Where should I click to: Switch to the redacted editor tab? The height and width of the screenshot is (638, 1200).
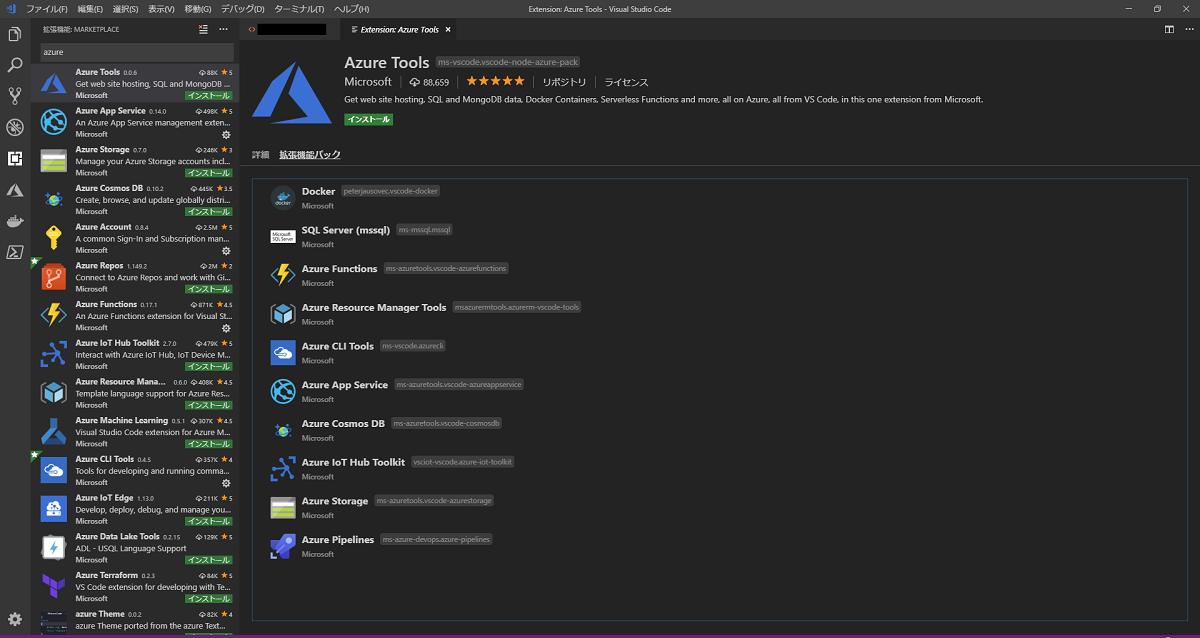coord(290,30)
